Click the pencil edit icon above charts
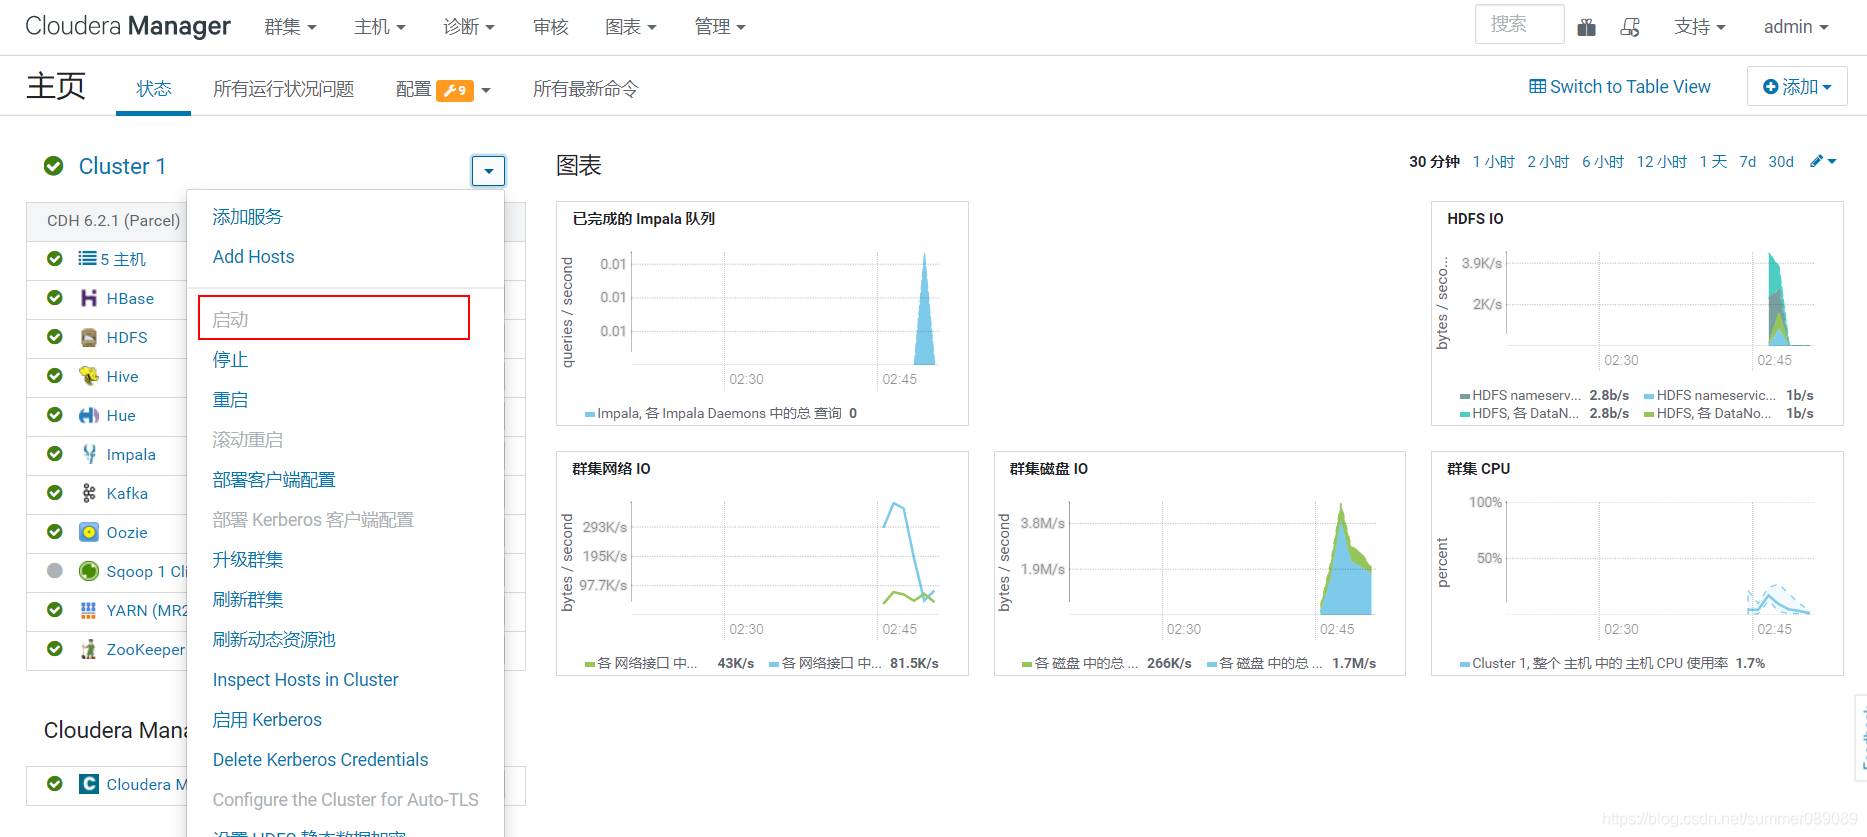 [x=1817, y=161]
